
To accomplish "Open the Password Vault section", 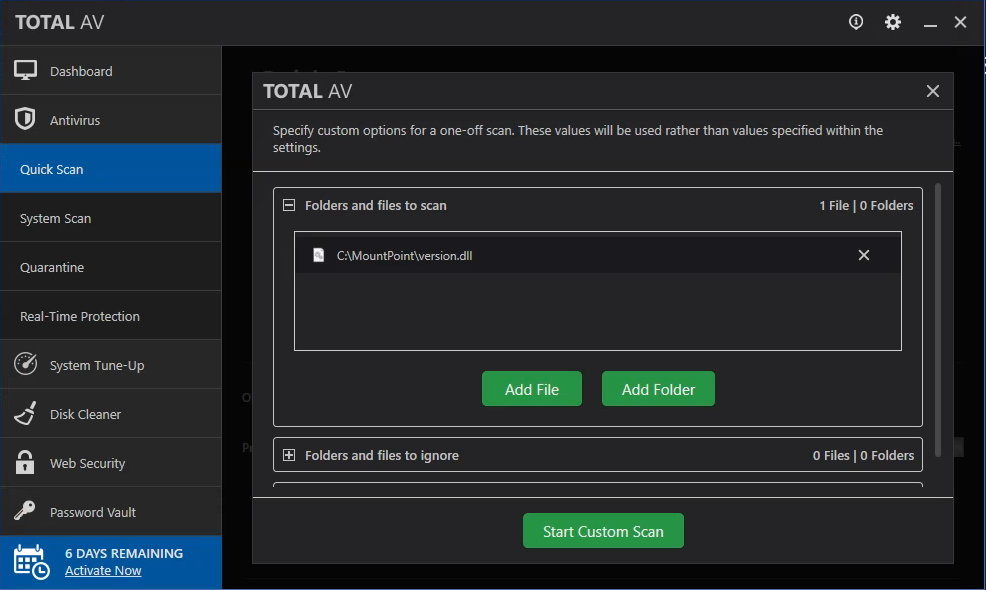I will click(x=111, y=511).
